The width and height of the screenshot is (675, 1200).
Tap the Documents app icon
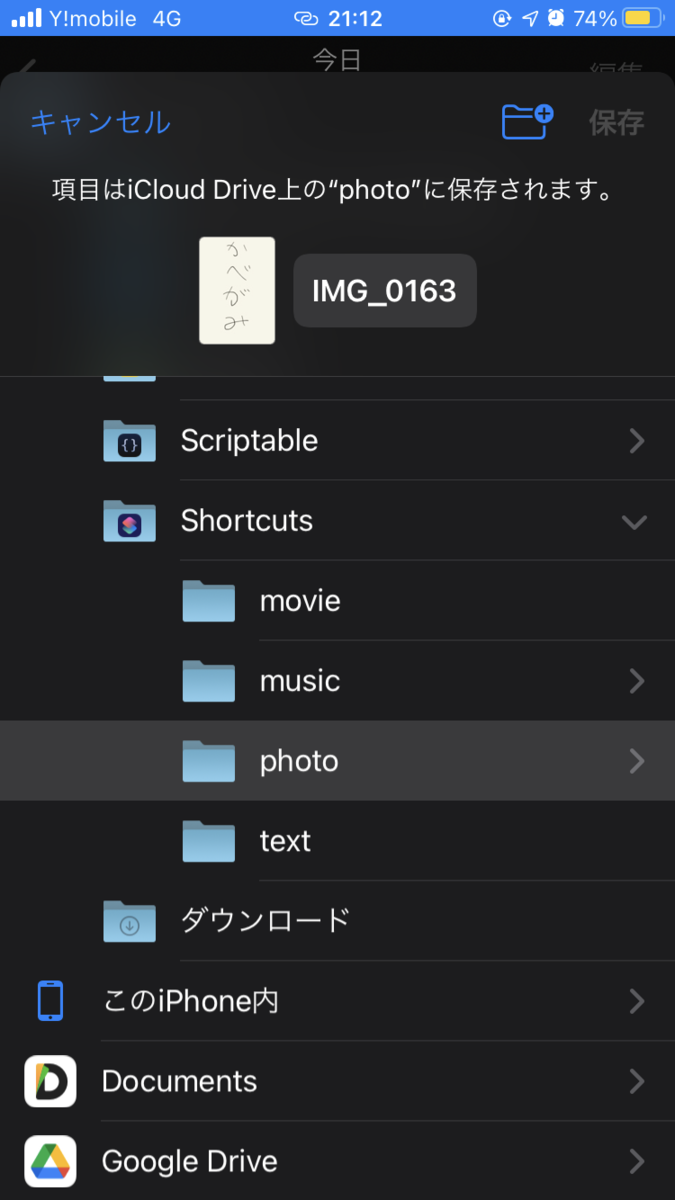pos(50,1081)
